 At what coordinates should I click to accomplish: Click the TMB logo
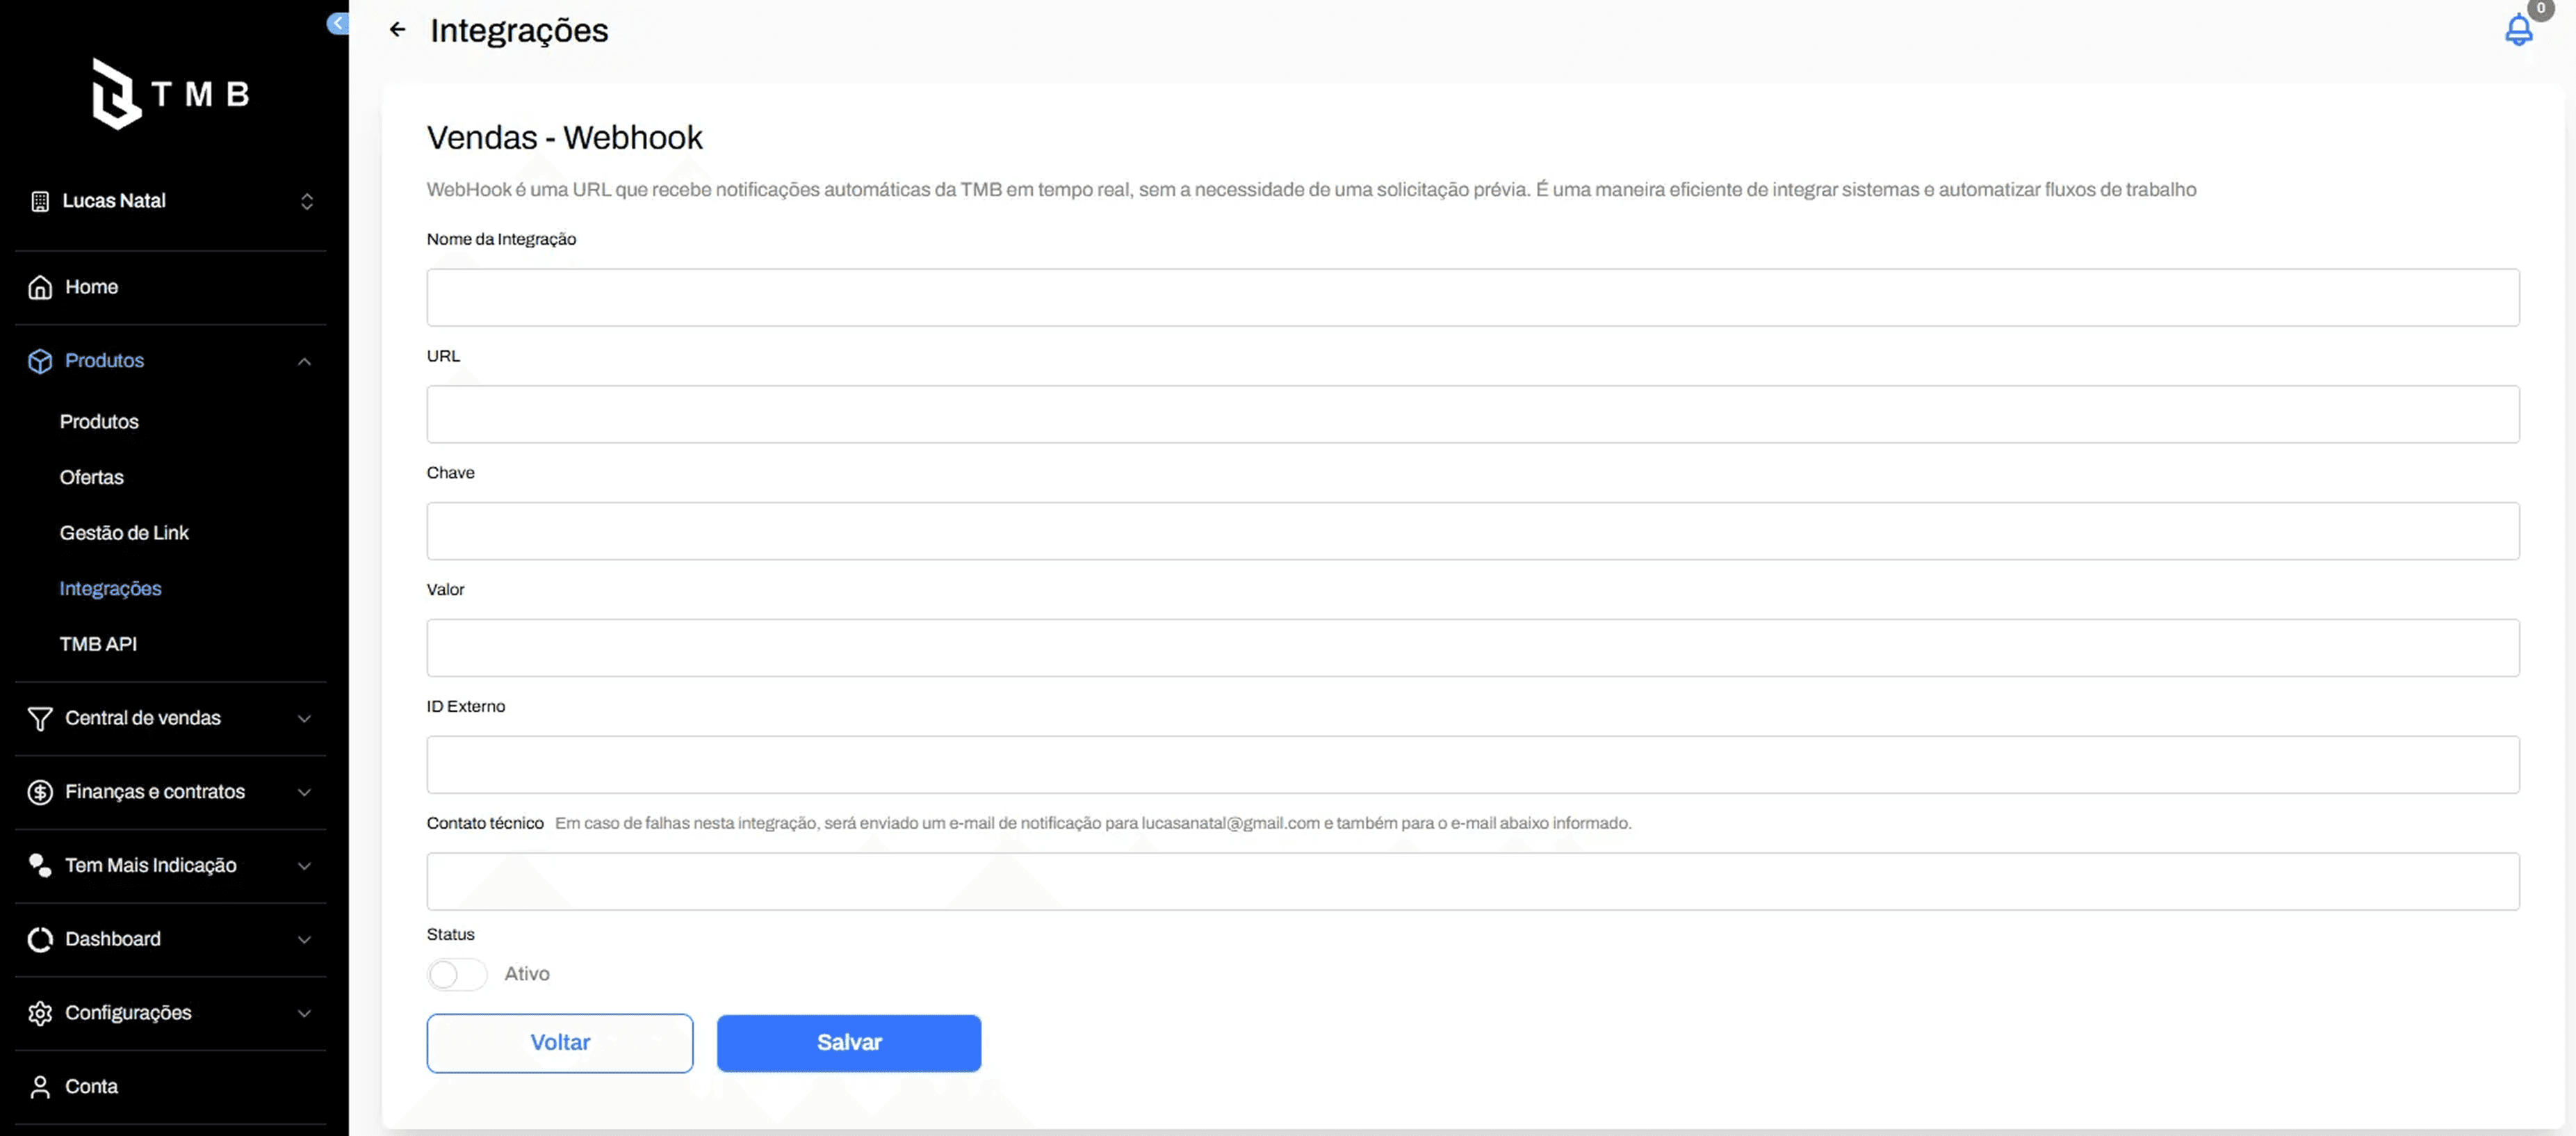170,94
